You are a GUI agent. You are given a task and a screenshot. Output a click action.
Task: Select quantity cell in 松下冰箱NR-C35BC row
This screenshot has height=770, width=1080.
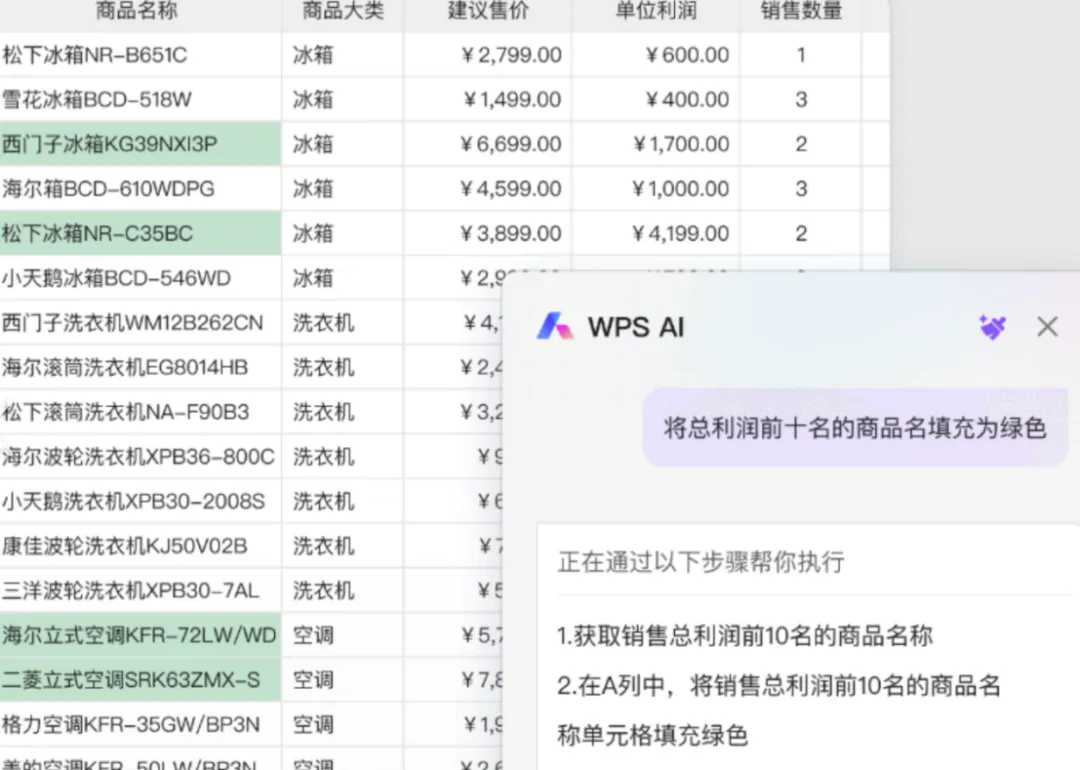pos(800,233)
